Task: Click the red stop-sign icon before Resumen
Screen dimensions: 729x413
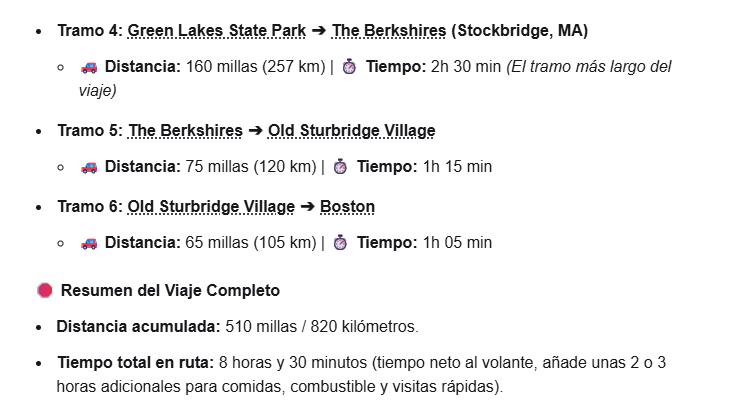Action: click(45, 290)
